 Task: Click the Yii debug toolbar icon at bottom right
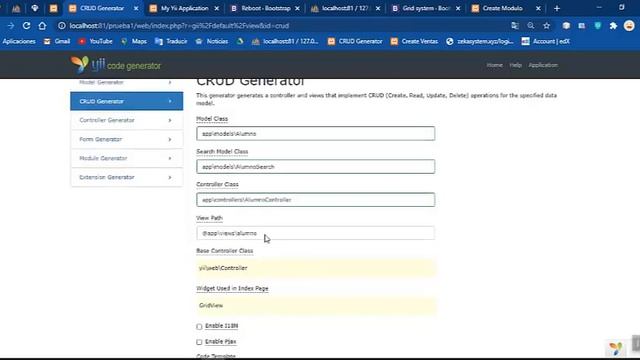click(x=616, y=348)
